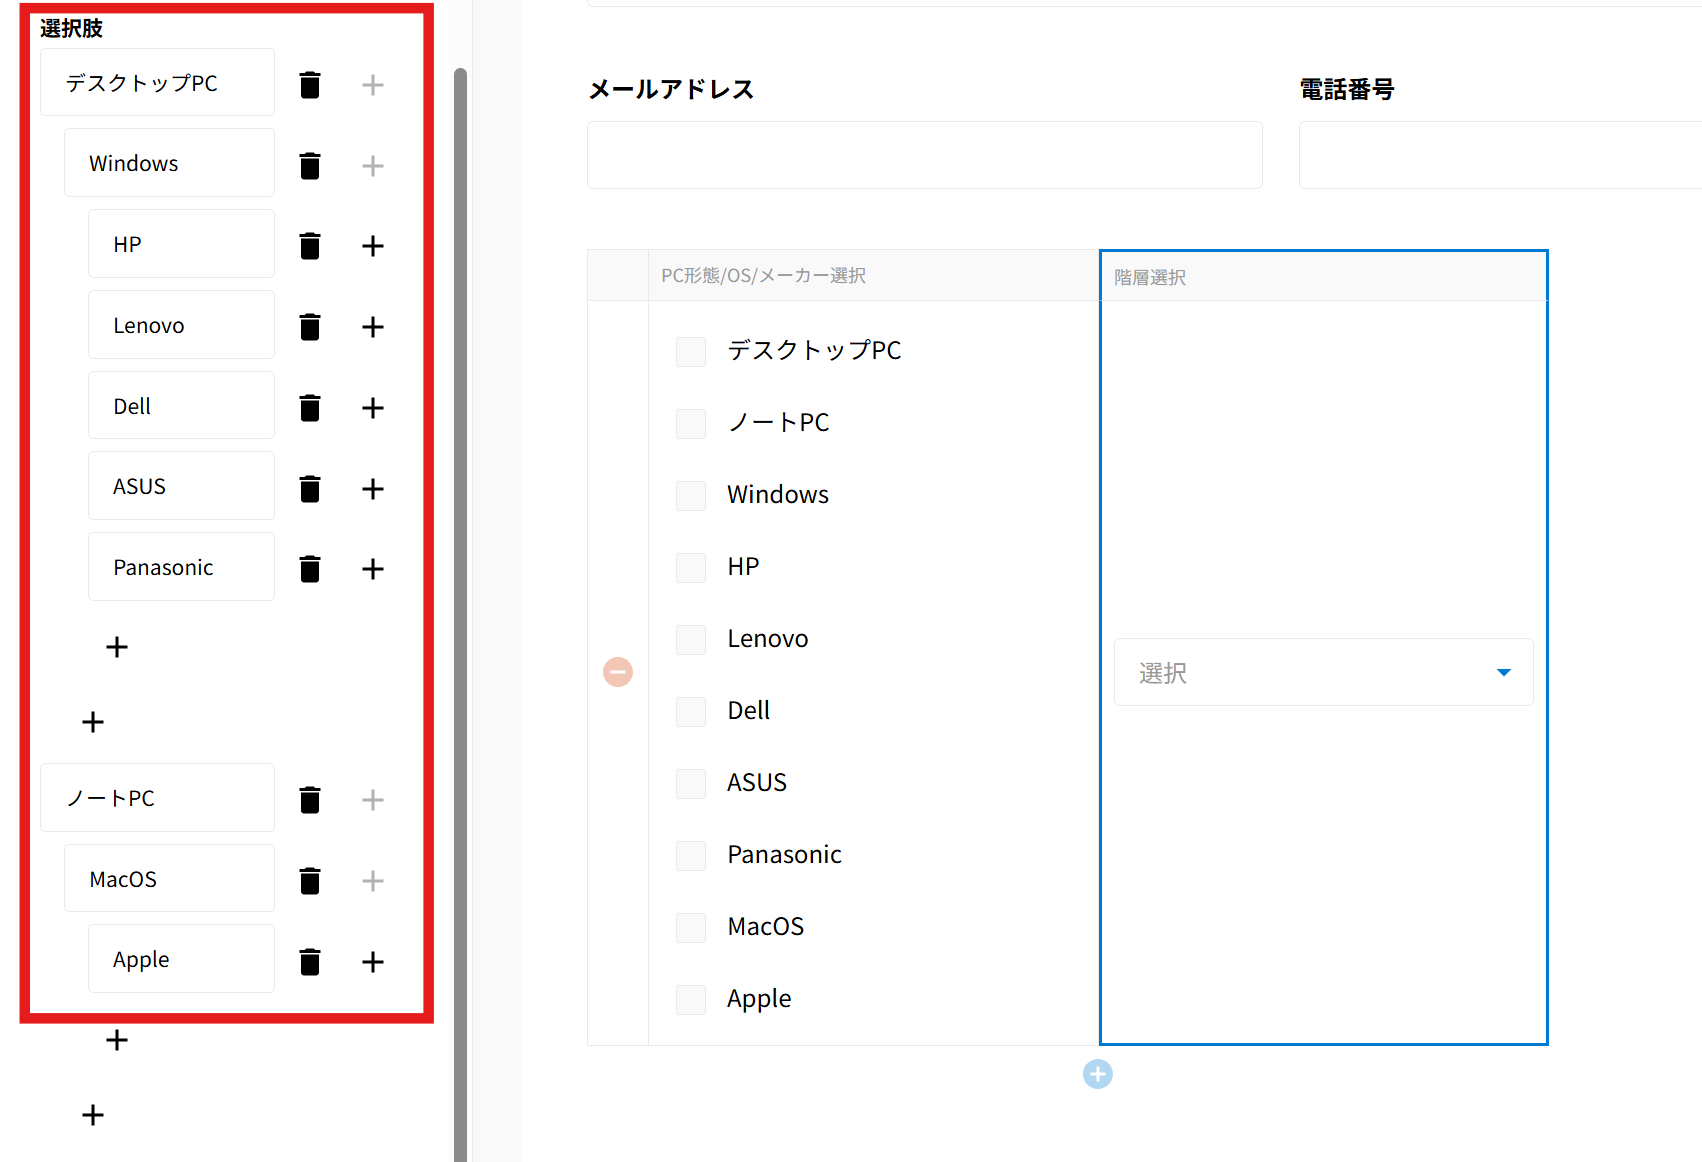Check the Apple checkbox
The height and width of the screenshot is (1162, 1702).
pyautogui.click(x=691, y=1000)
